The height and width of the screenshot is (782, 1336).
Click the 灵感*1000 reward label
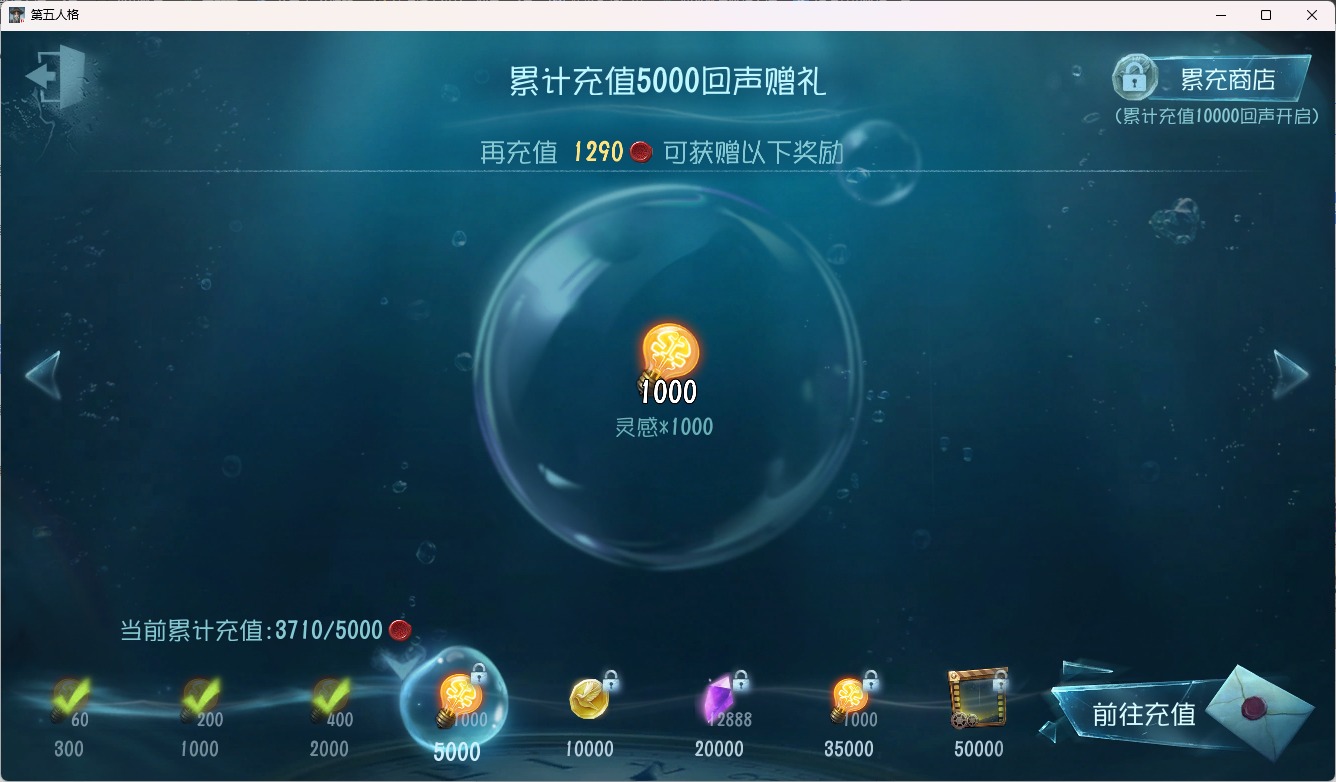coord(664,427)
